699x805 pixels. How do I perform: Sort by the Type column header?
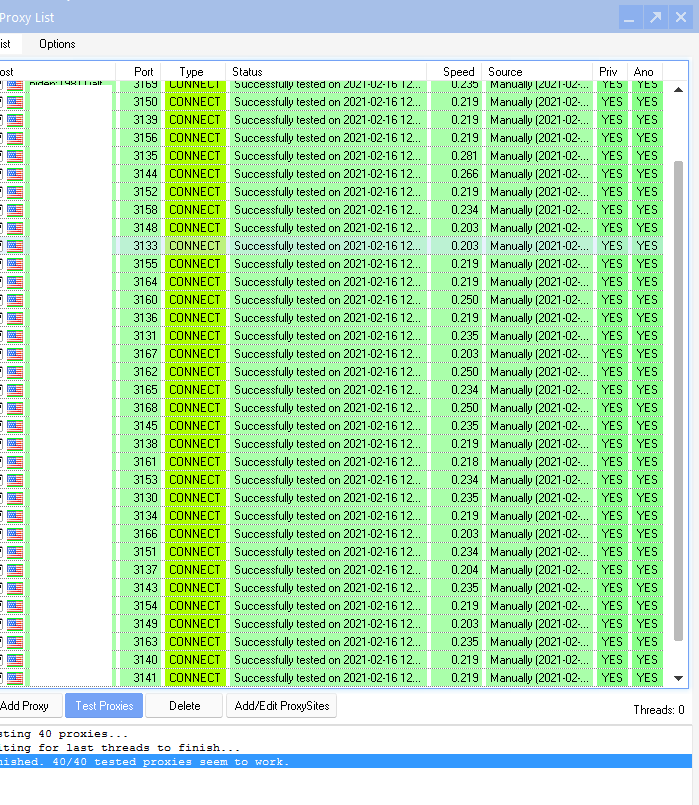[193, 72]
